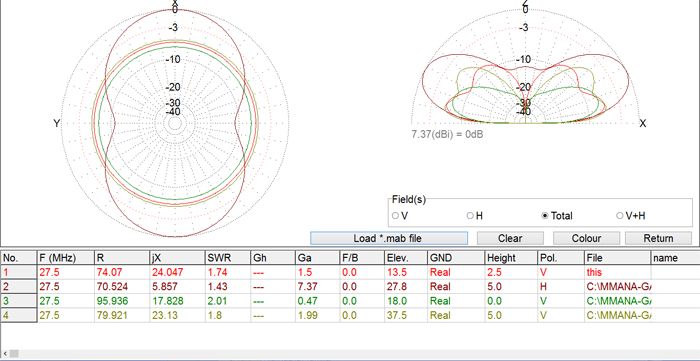Click SWR value 2.01
The width and height of the screenshot is (700, 361).
click(216, 301)
